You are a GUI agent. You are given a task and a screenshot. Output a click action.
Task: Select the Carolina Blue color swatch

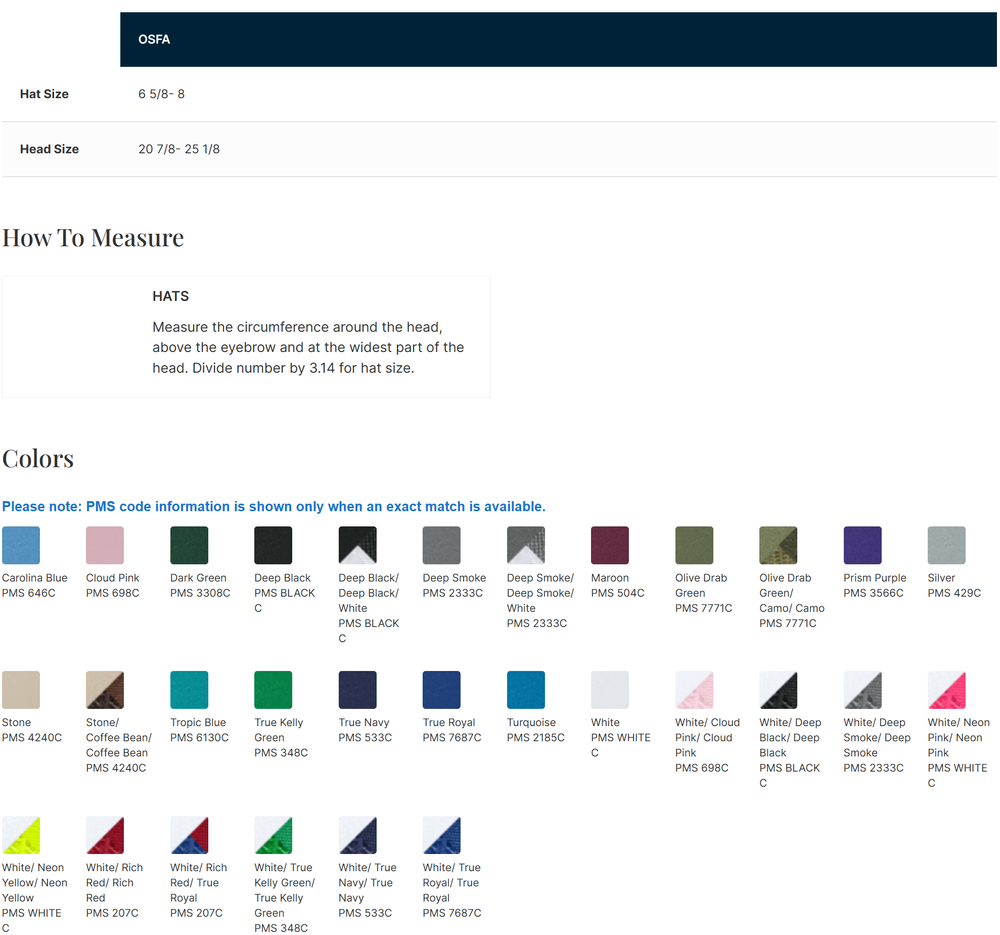[21, 546]
